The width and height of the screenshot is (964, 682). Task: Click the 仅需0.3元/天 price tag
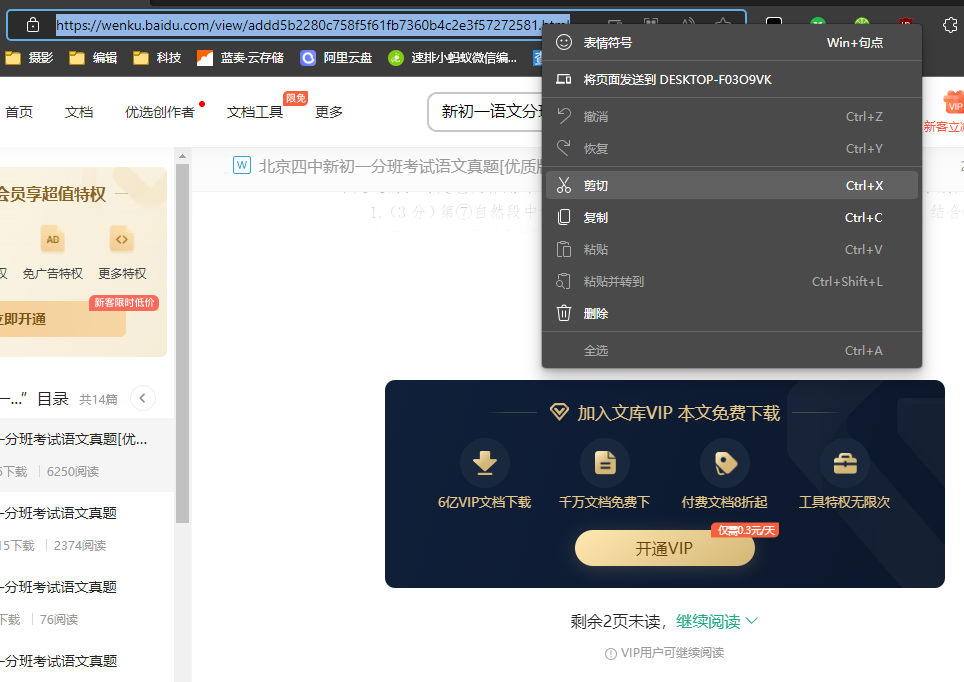click(745, 530)
